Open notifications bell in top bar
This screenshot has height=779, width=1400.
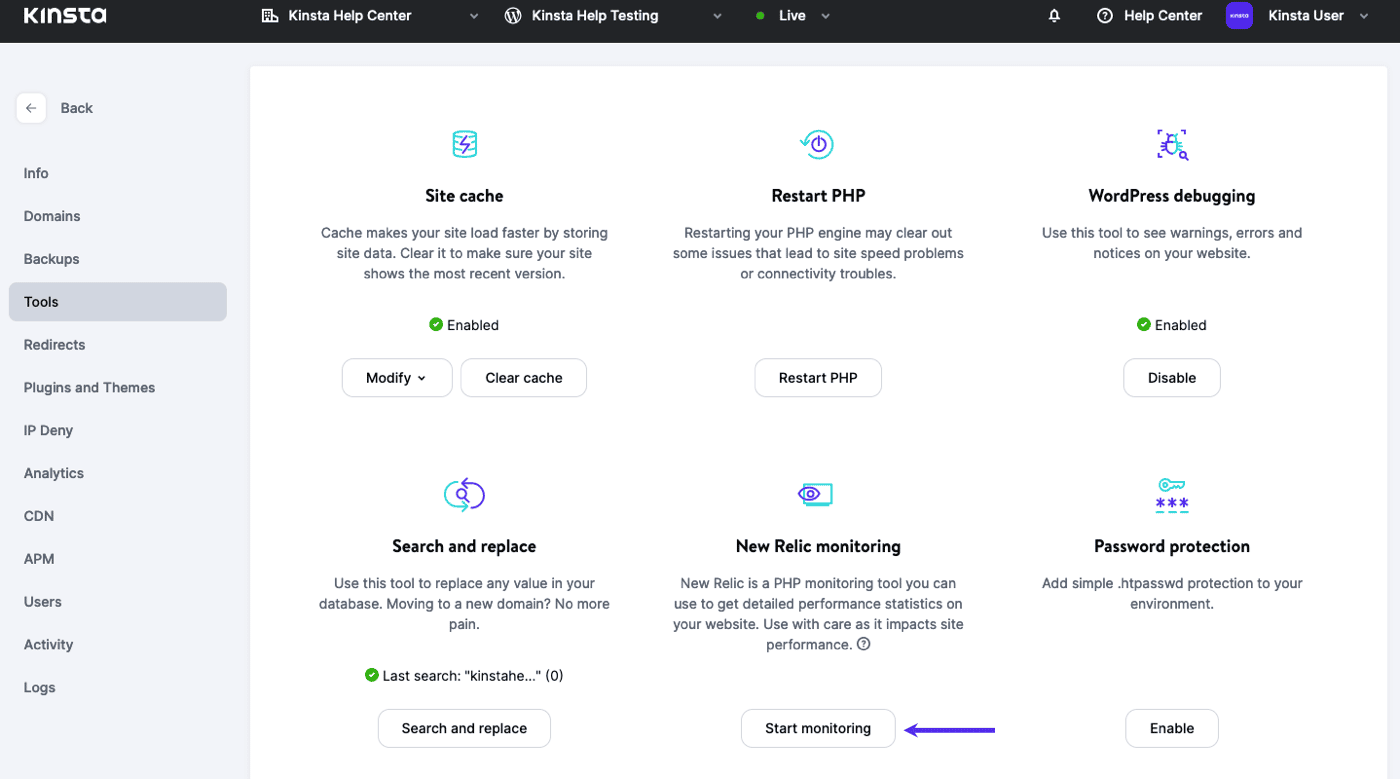click(x=1054, y=16)
